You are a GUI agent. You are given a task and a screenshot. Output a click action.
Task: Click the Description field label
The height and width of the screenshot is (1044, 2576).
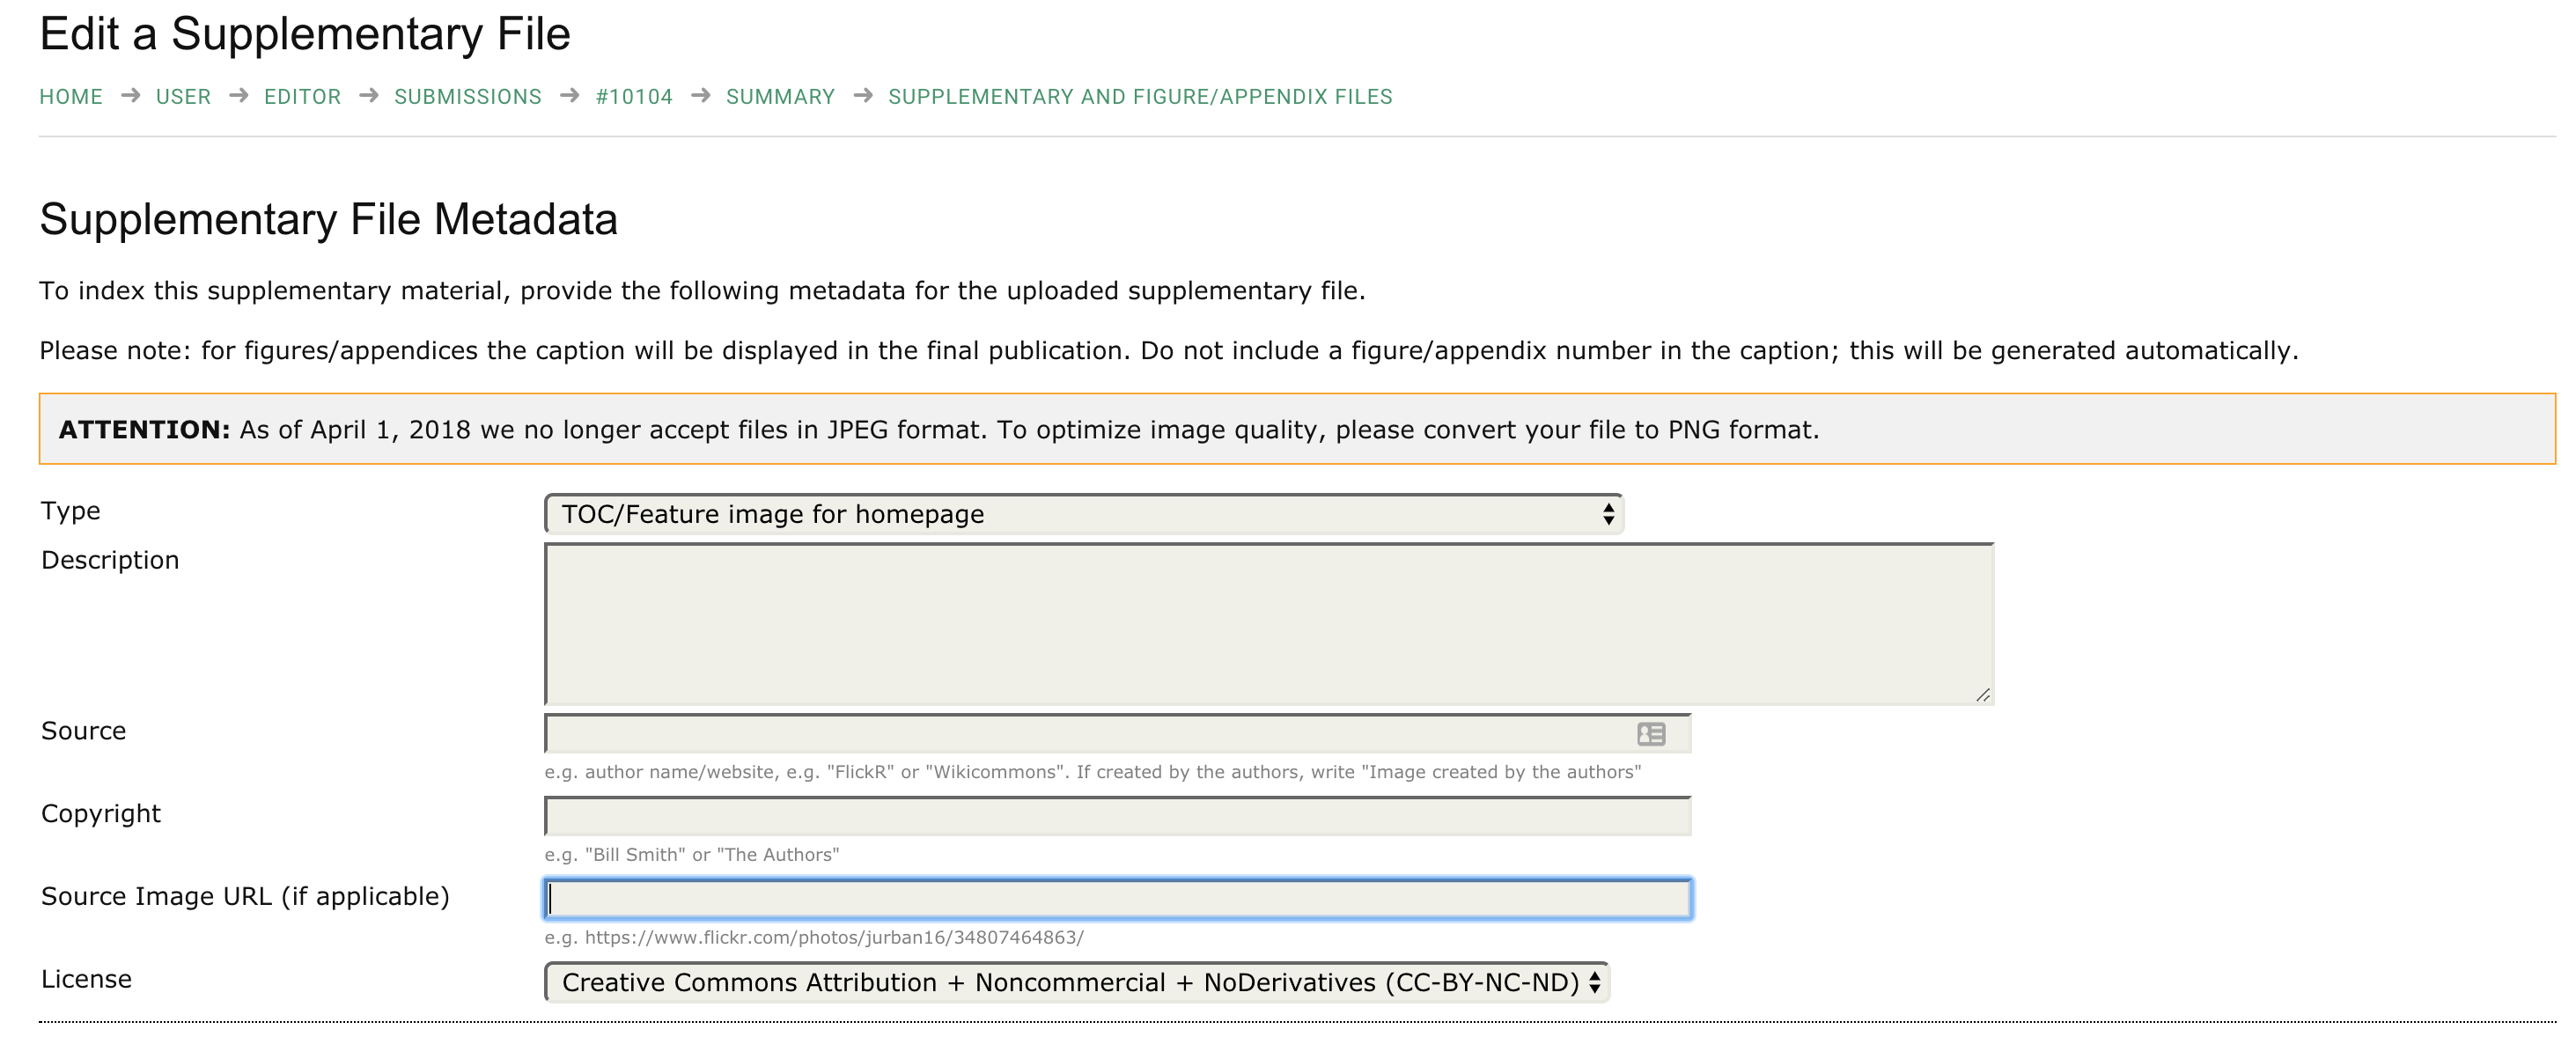(110, 560)
